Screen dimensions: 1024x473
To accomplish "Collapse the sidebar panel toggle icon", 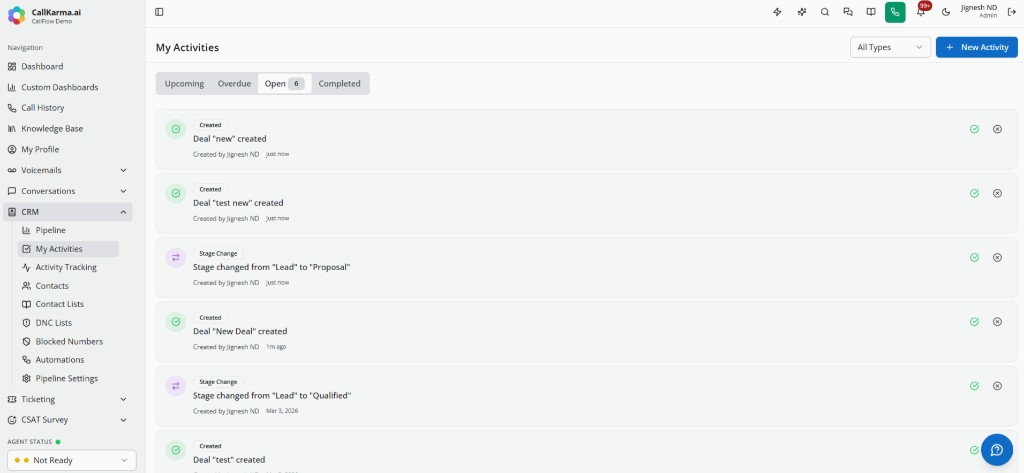I will pos(159,12).
